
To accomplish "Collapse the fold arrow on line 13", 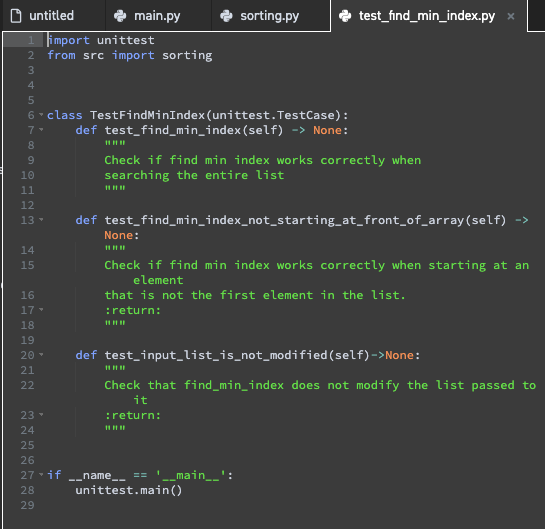I will point(41,219).
